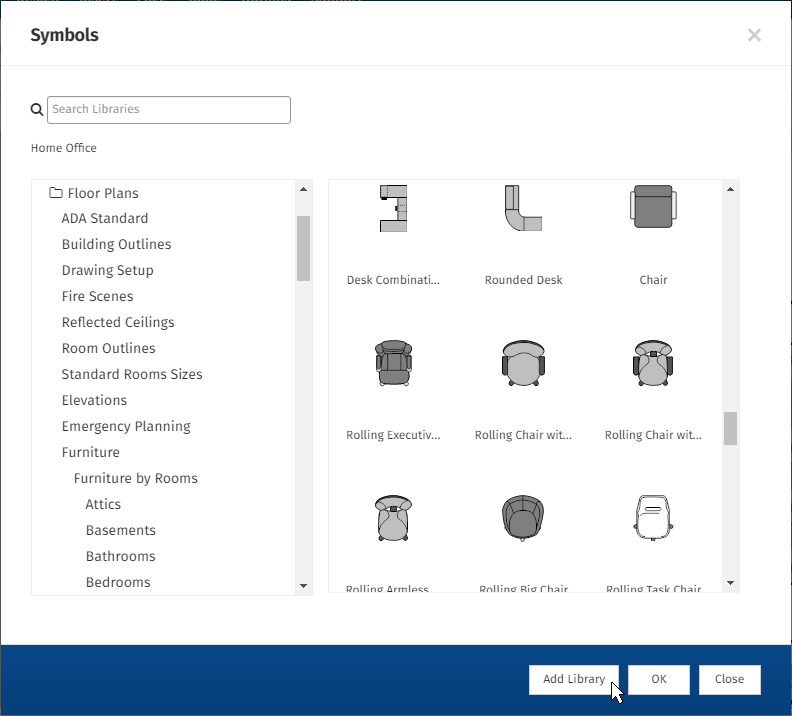
Task: Click the search magnifier icon
Action: coord(37,110)
